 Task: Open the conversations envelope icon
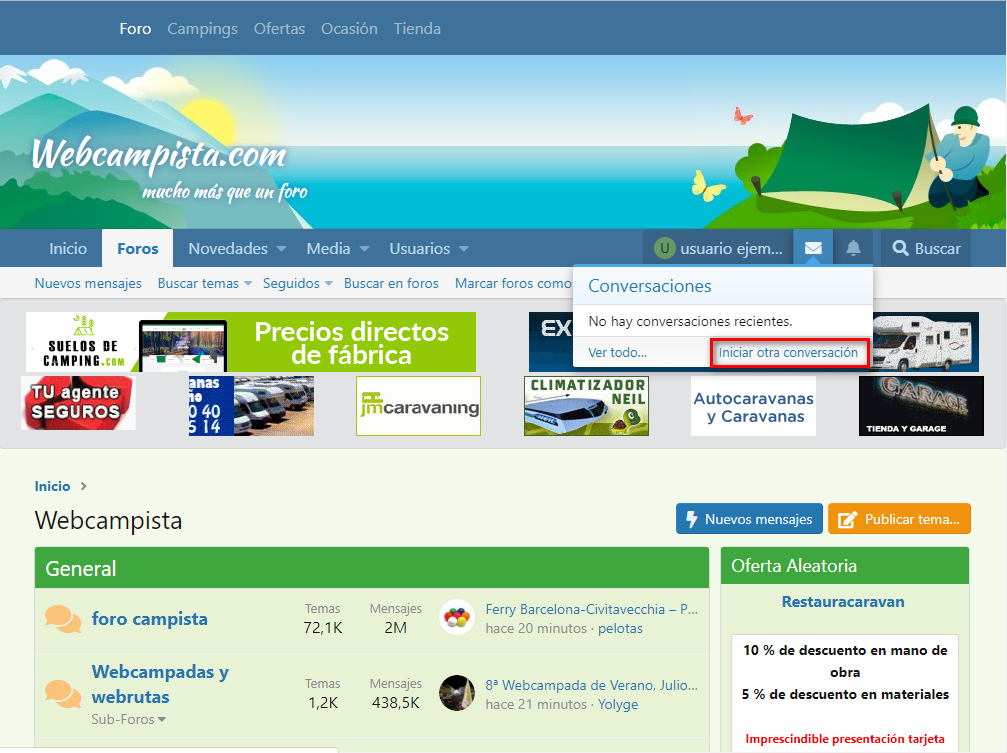point(813,248)
